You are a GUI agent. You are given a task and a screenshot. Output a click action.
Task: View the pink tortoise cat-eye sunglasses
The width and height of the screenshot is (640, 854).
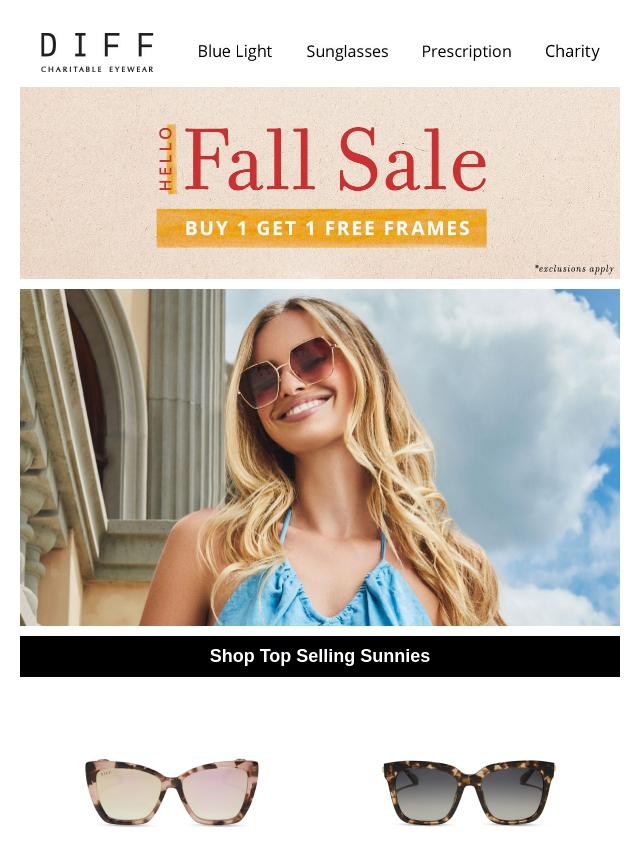172,790
